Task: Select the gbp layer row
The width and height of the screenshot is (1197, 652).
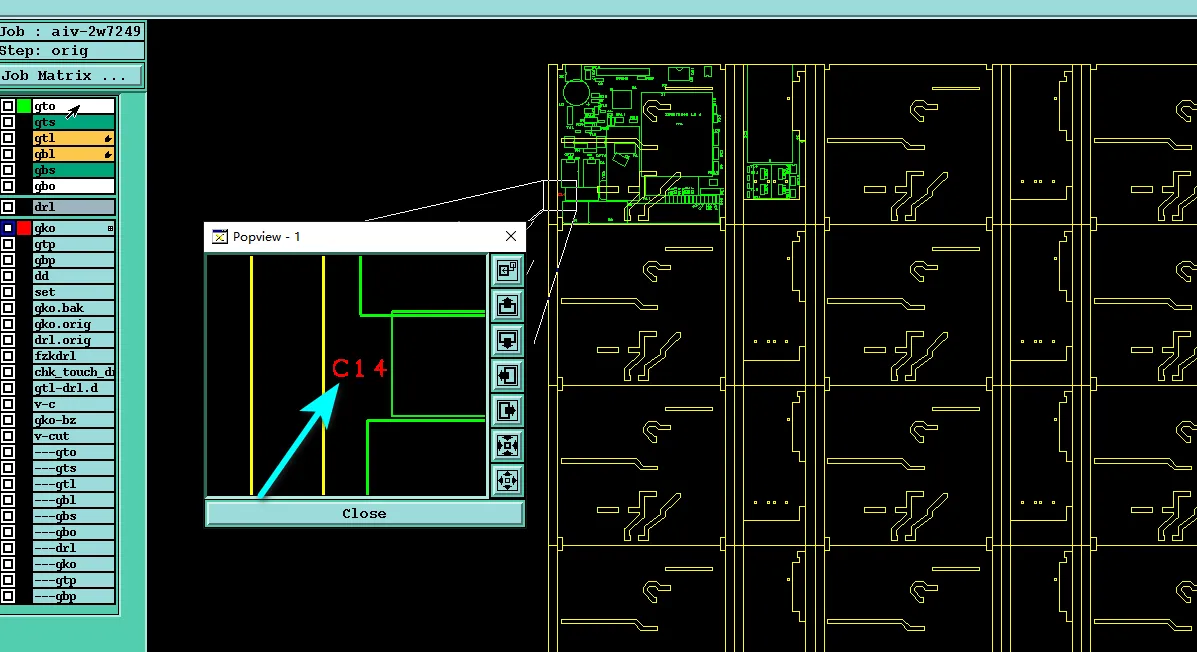Action: pyautogui.click(x=73, y=260)
